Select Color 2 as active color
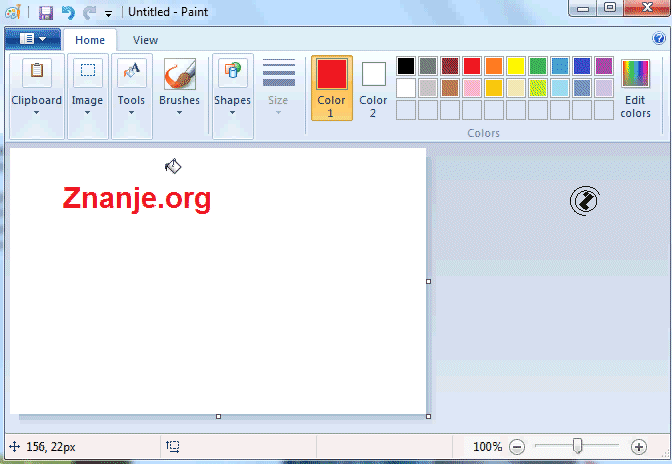 (373, 88)
